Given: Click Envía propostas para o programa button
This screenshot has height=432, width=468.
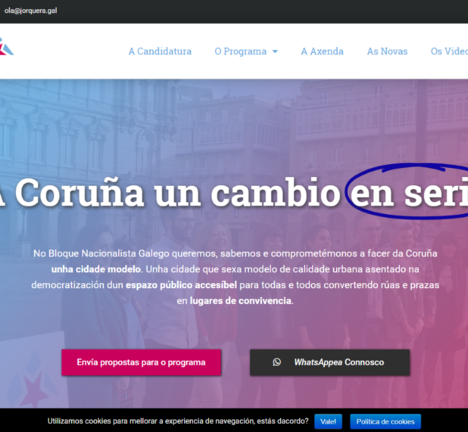Looking at the screenshot, I should point(141,362).
